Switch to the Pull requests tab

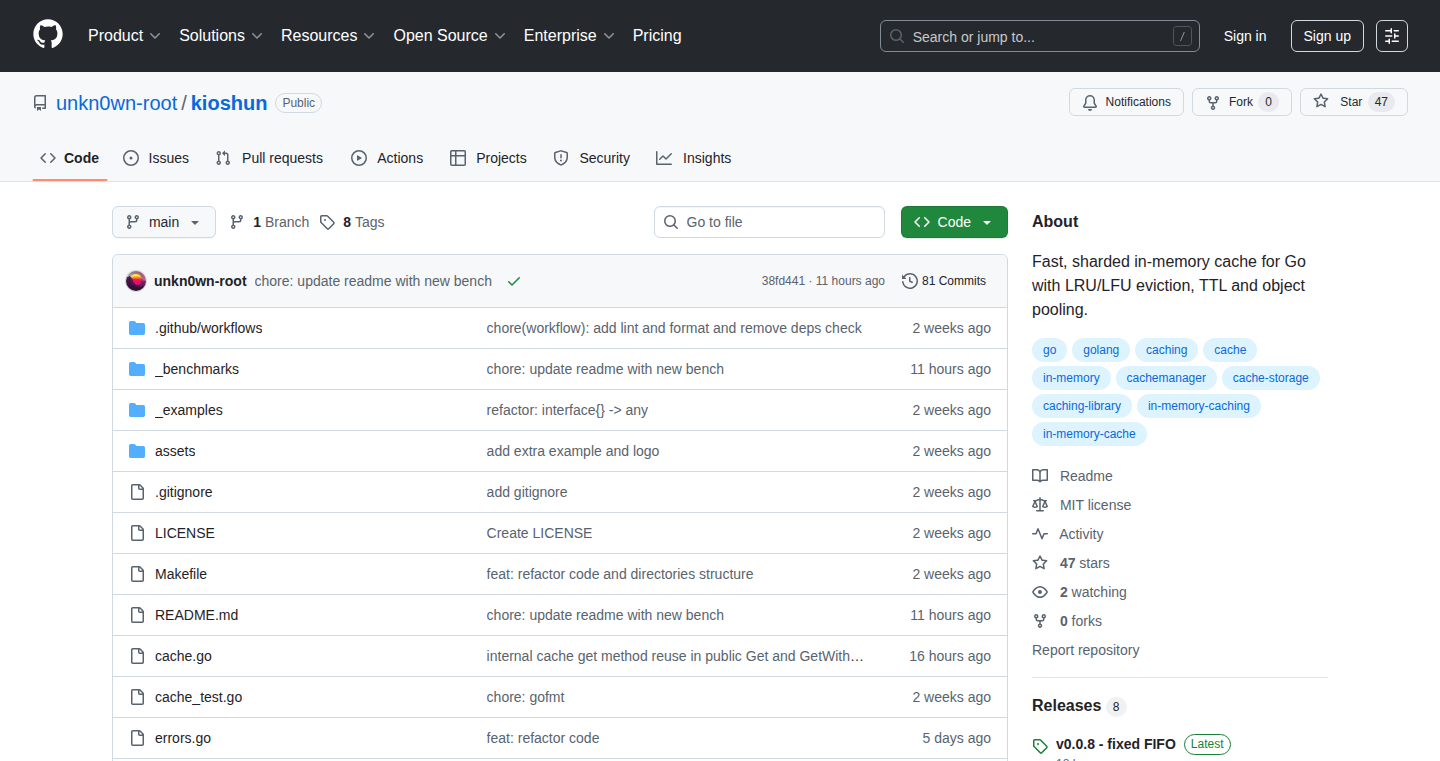click(270, 158)
